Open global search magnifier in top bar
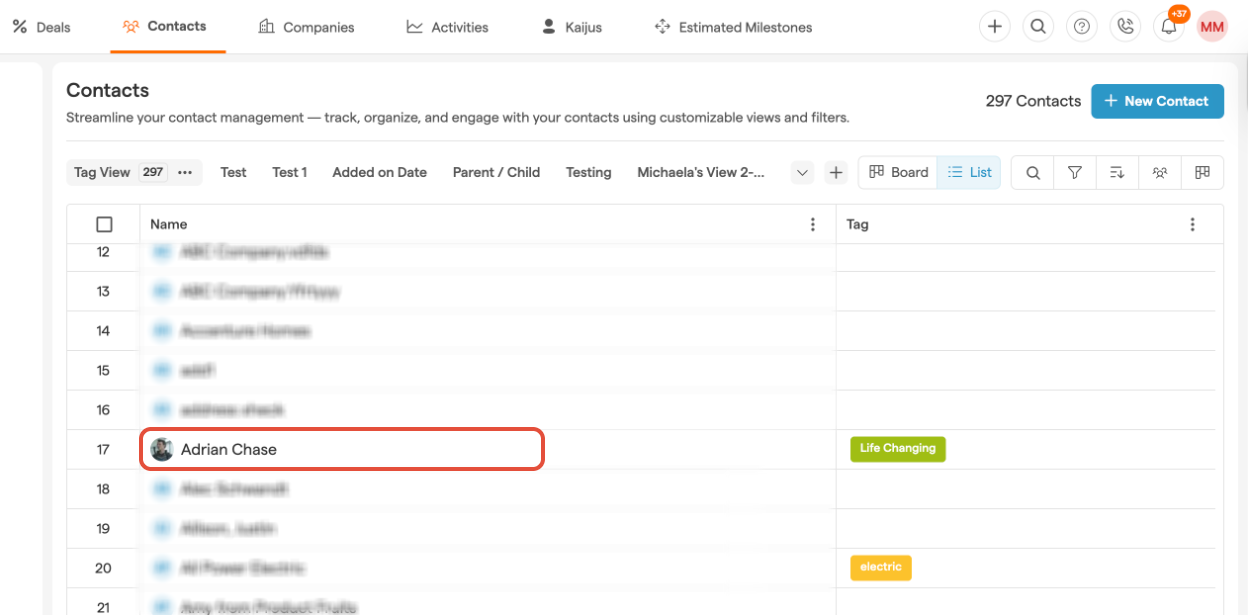The image size is (1248, 615). click(x=1038, y=27)
